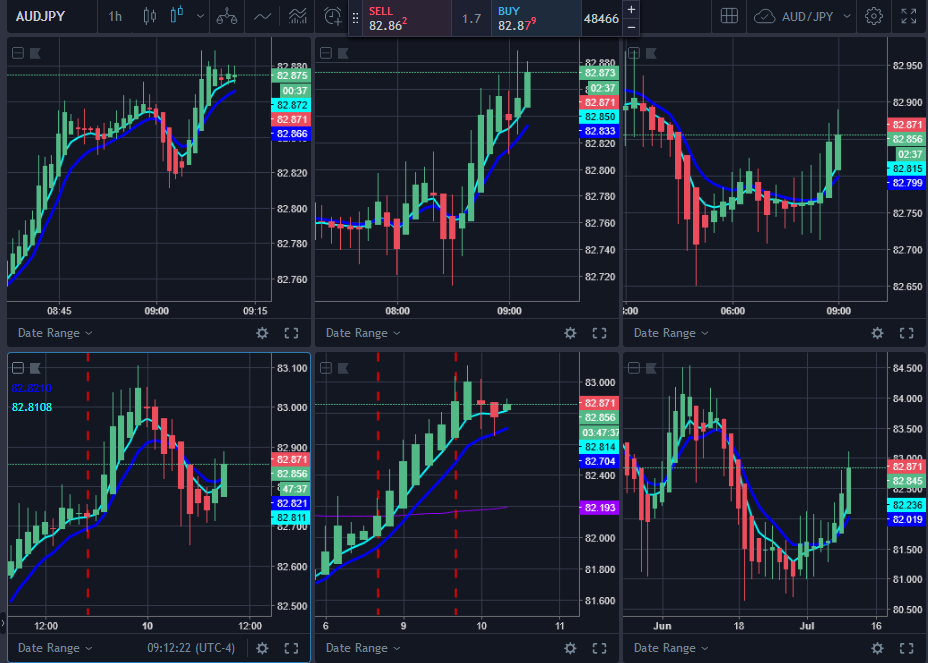This screenshot has width=928, height=663.
Task: Enter fullscreen mode from the top toolbar
Action: [908, 16]
